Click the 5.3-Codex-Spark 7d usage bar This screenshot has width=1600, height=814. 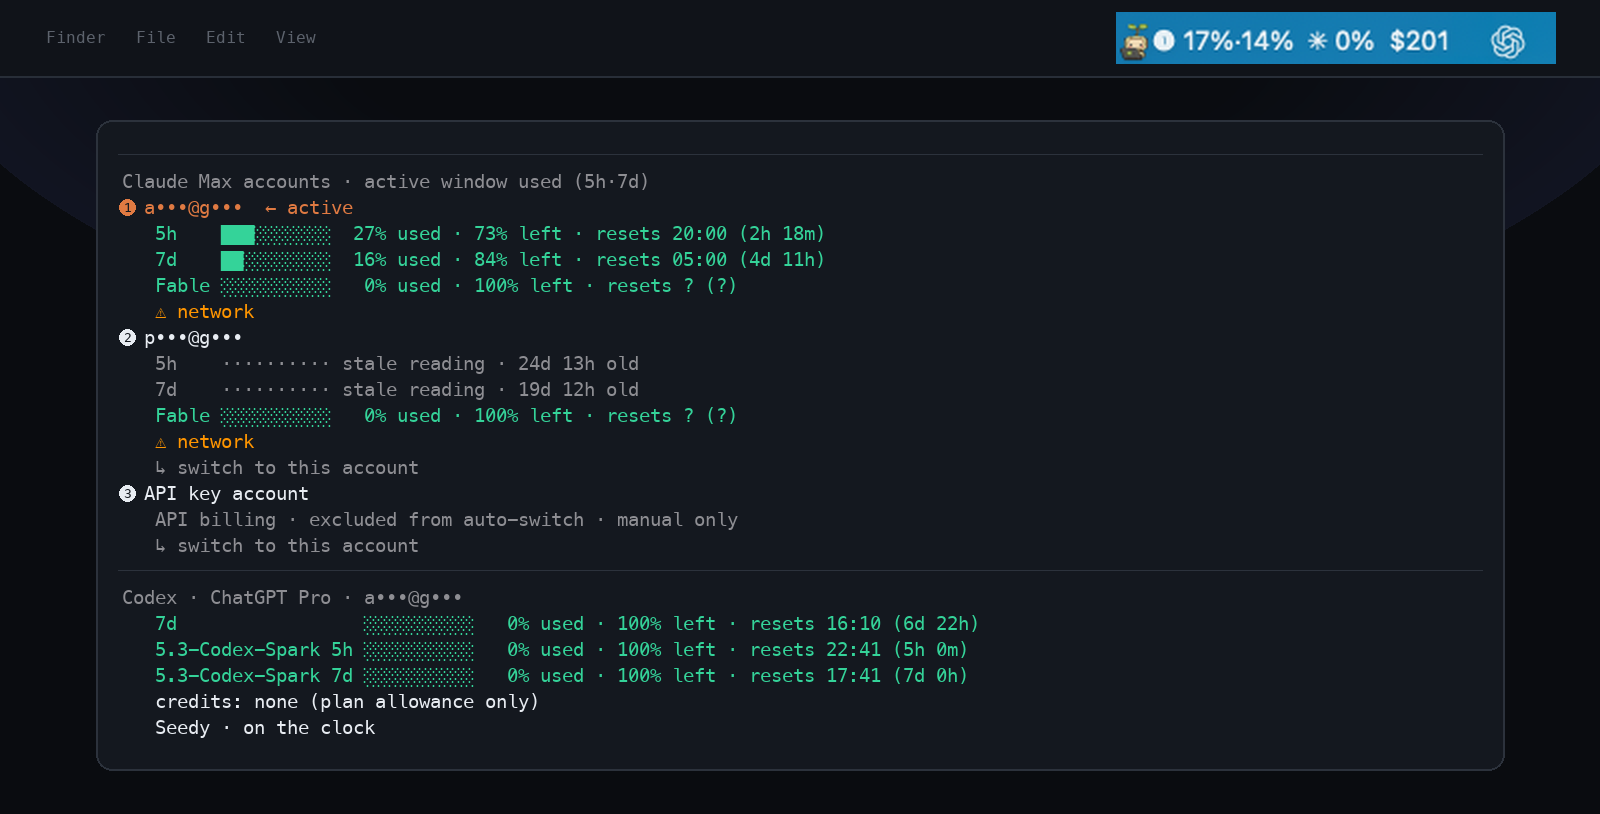tap(419, 676)
